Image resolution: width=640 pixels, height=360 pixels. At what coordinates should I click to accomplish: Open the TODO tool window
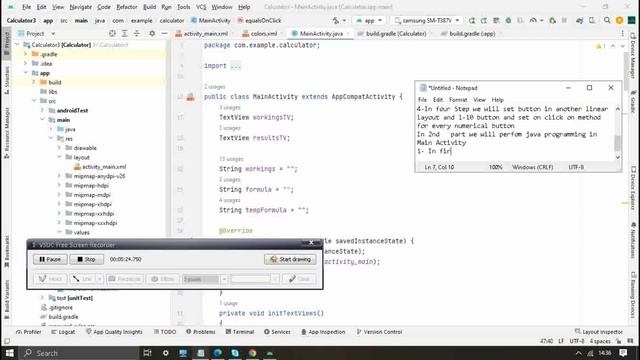164,332
